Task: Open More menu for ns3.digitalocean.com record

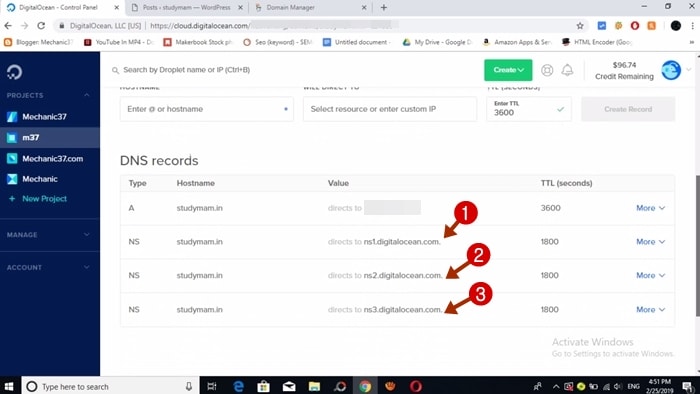Action: (x=650, y=309)
